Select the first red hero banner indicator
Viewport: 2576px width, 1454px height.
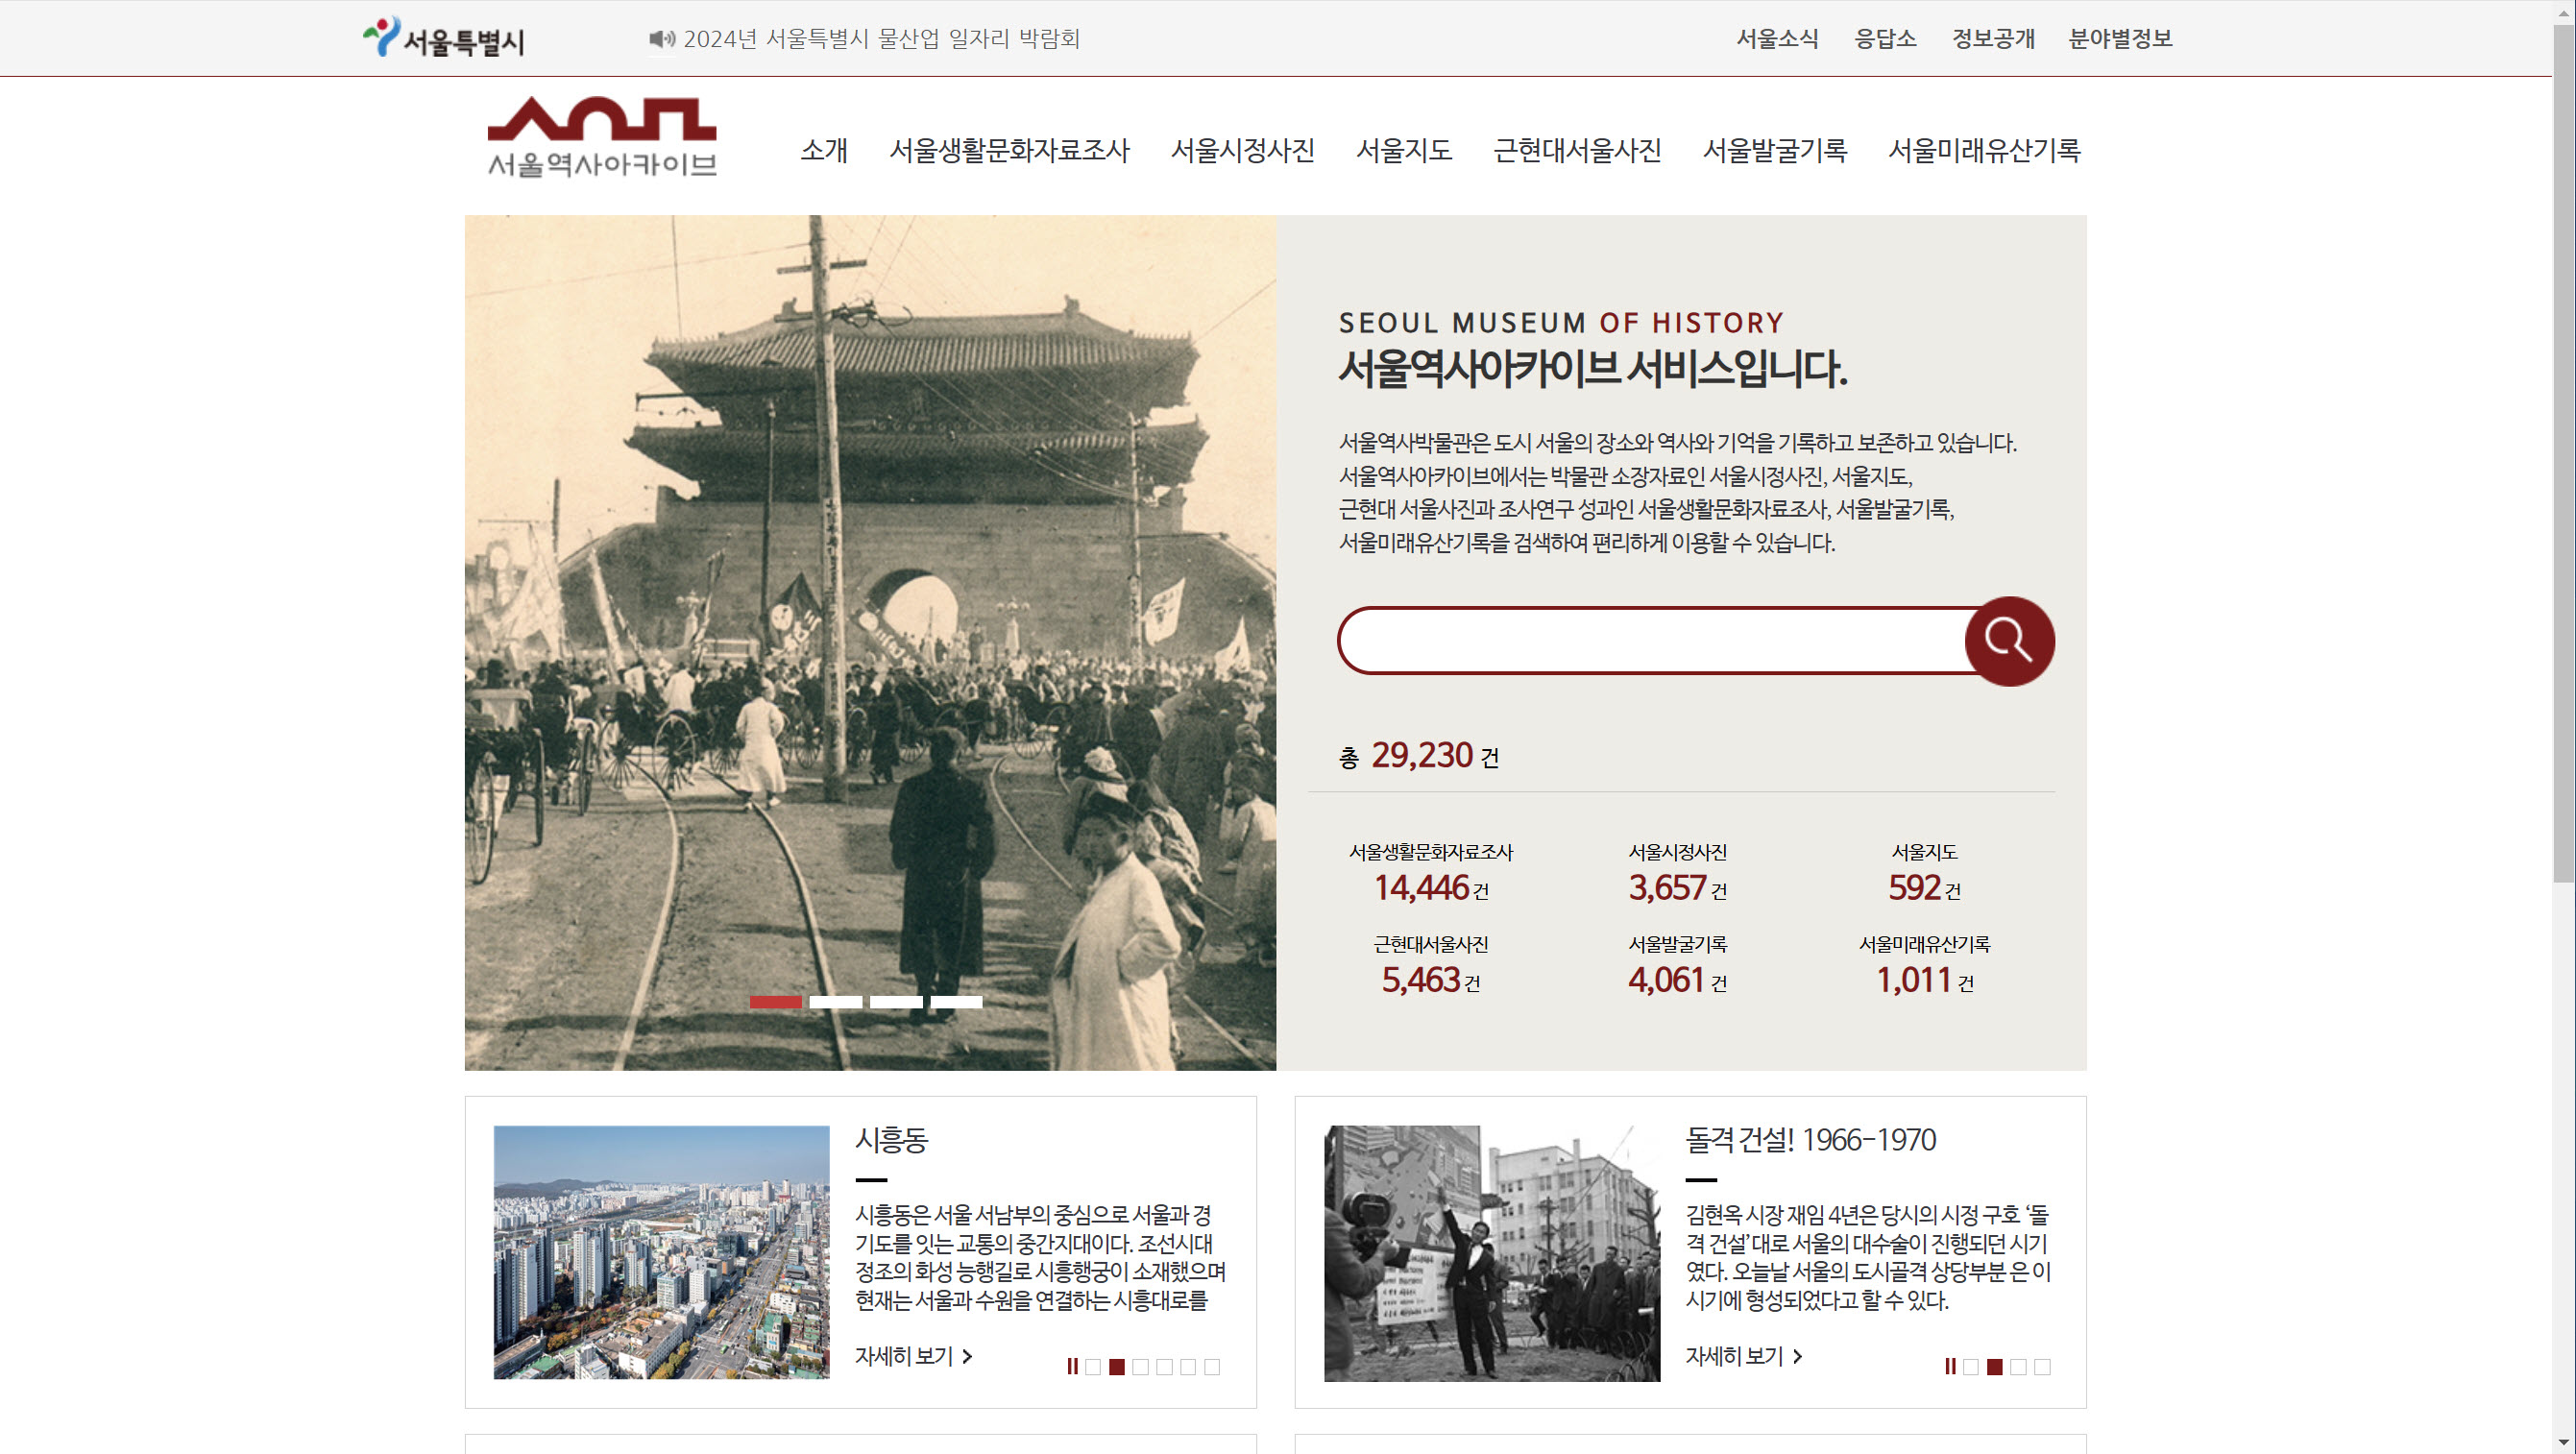[x=775, y=1002]
